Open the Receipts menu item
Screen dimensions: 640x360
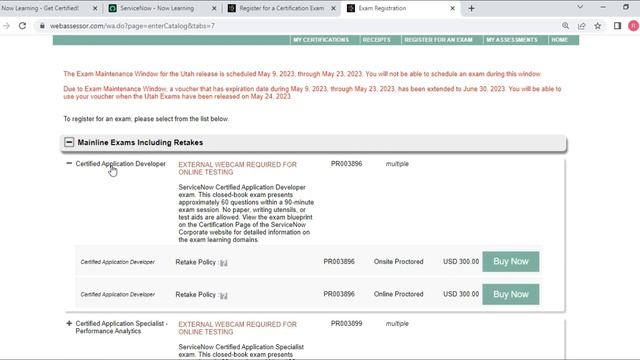[376, 40]
